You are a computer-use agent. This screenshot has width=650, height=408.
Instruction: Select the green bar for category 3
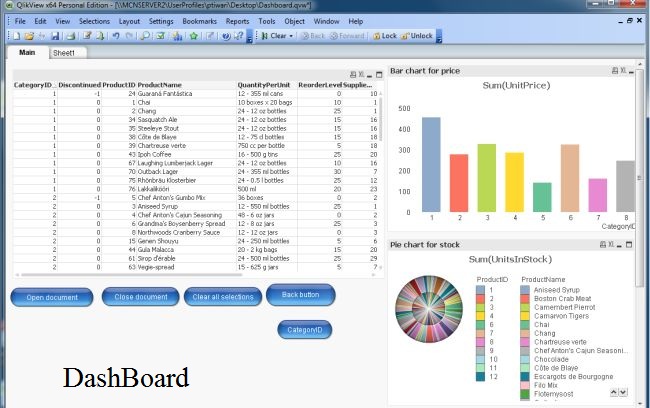487,178
